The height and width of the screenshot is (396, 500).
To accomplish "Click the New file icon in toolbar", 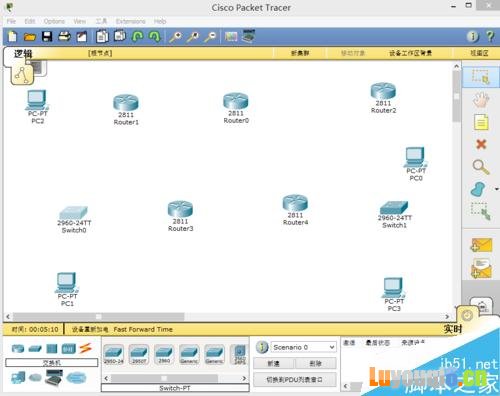I will [12, 36].
